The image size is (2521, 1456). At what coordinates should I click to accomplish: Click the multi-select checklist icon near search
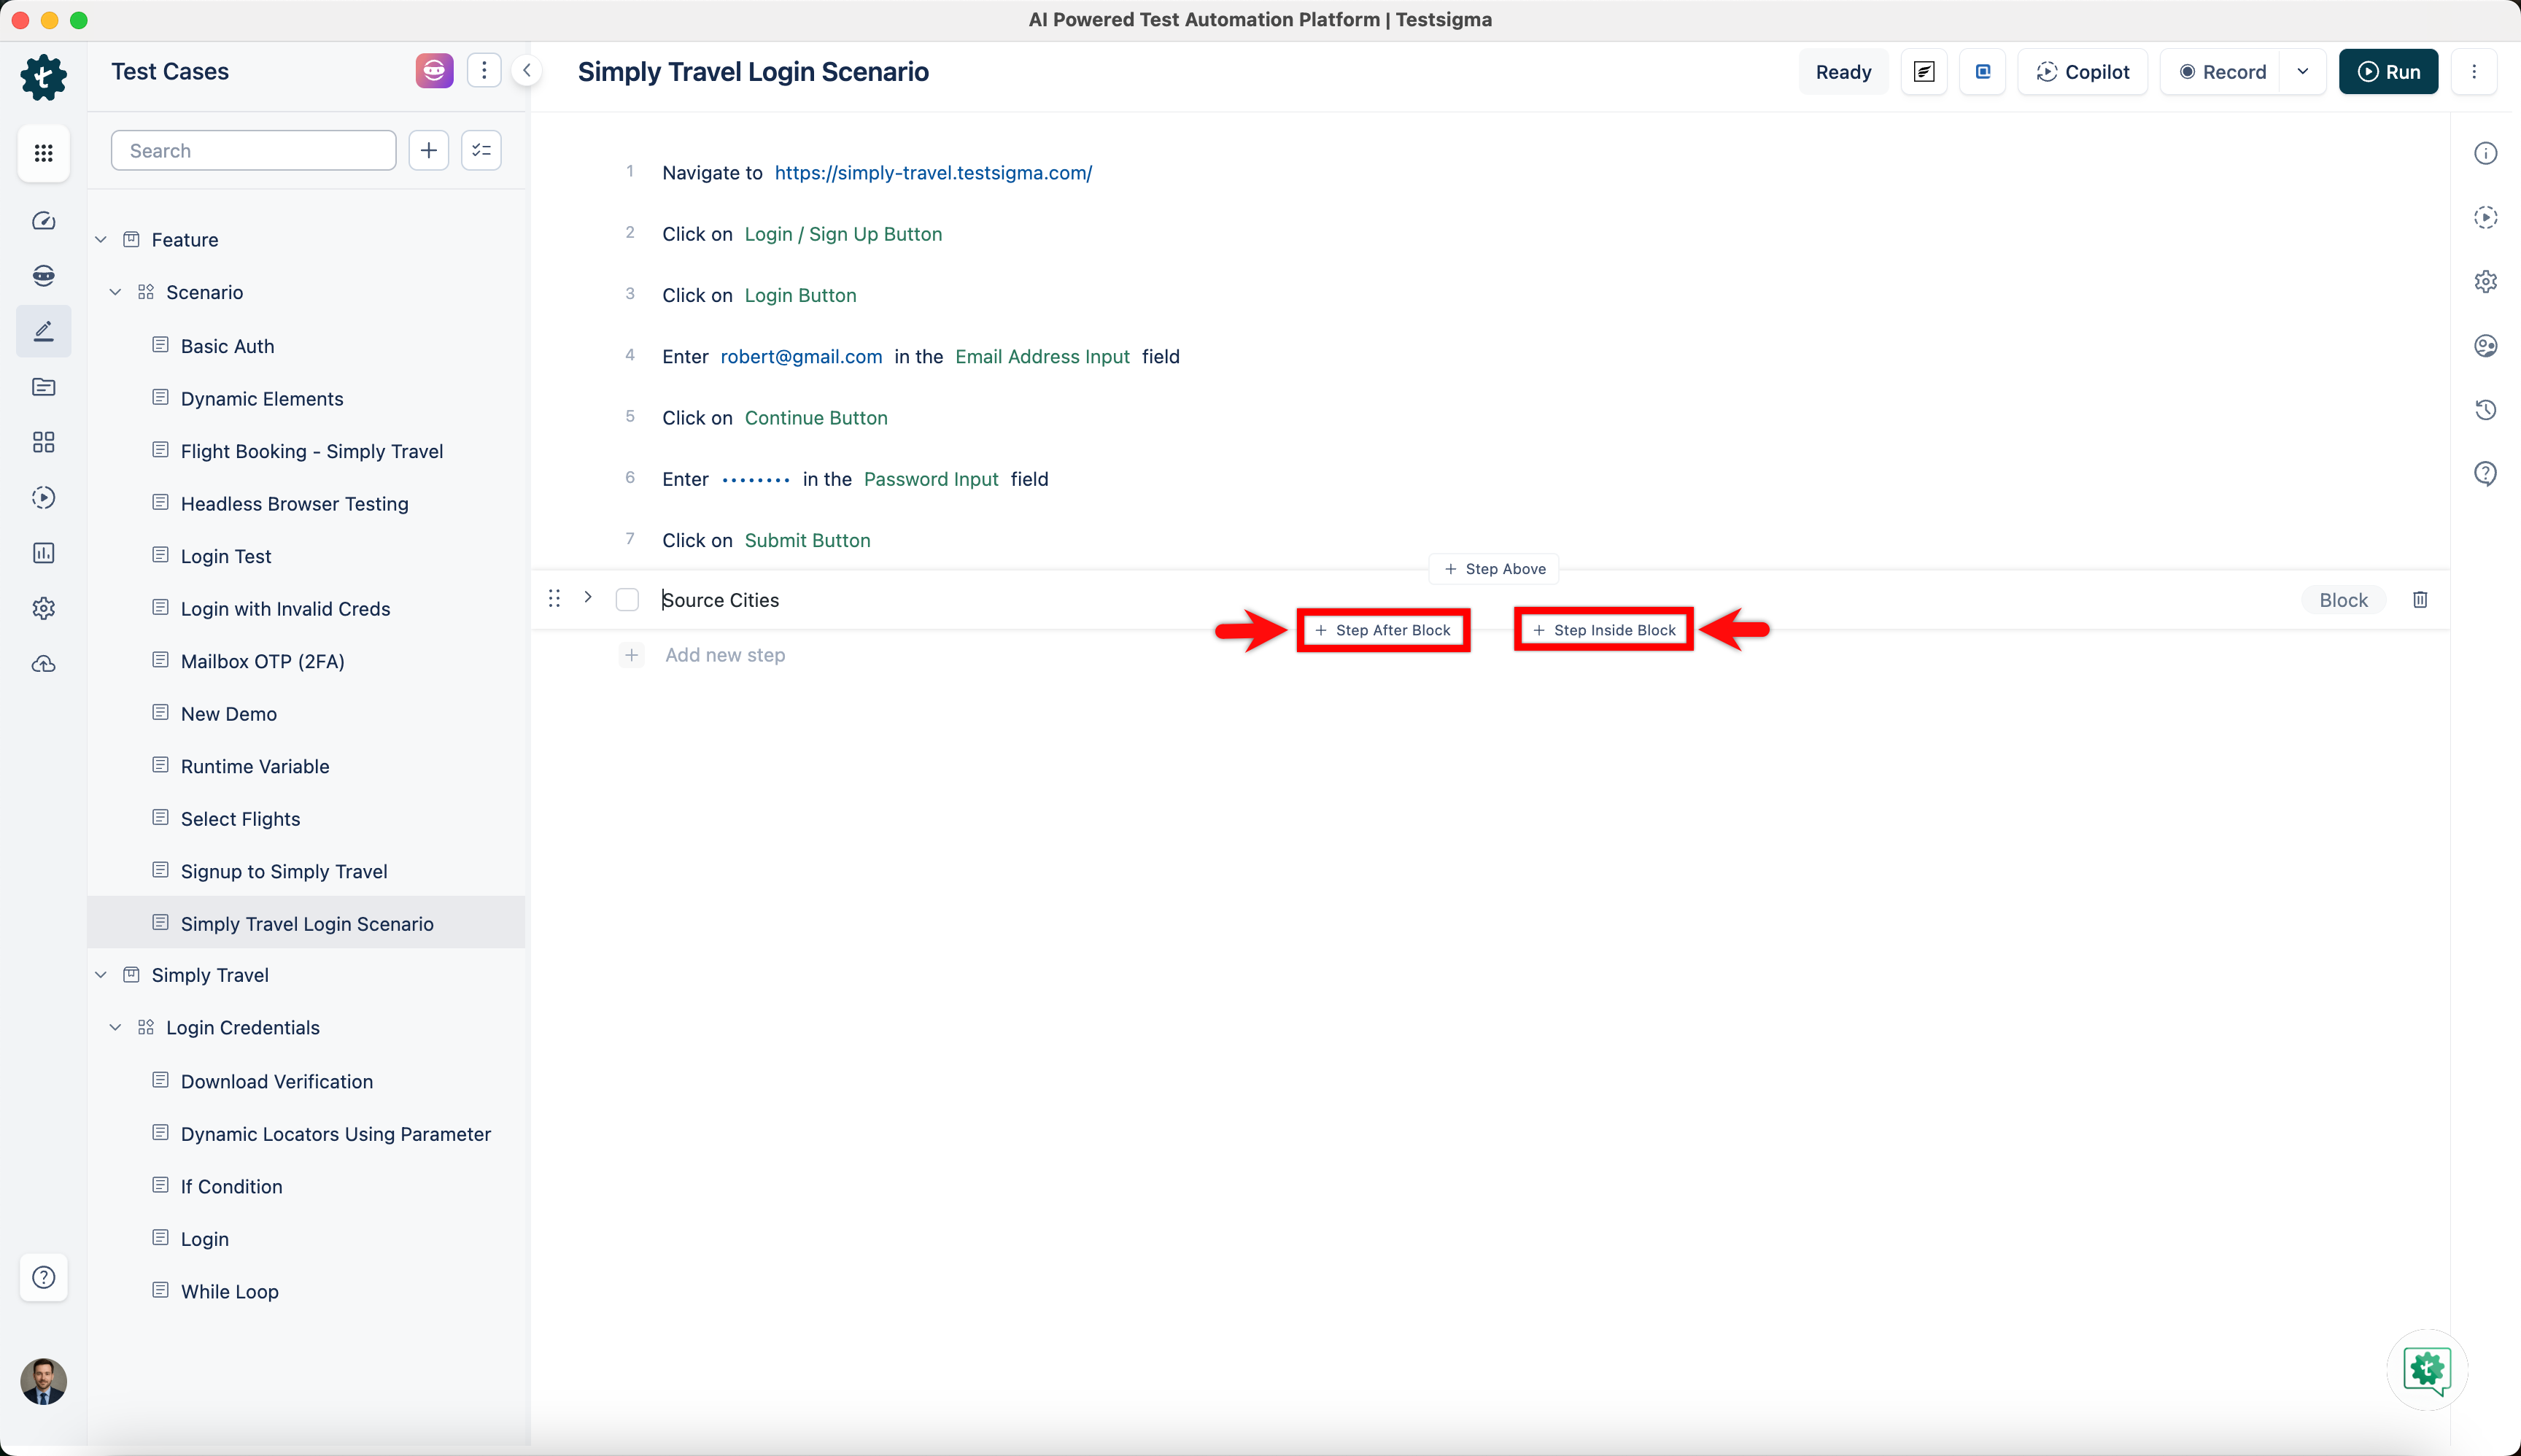[481, 150]
